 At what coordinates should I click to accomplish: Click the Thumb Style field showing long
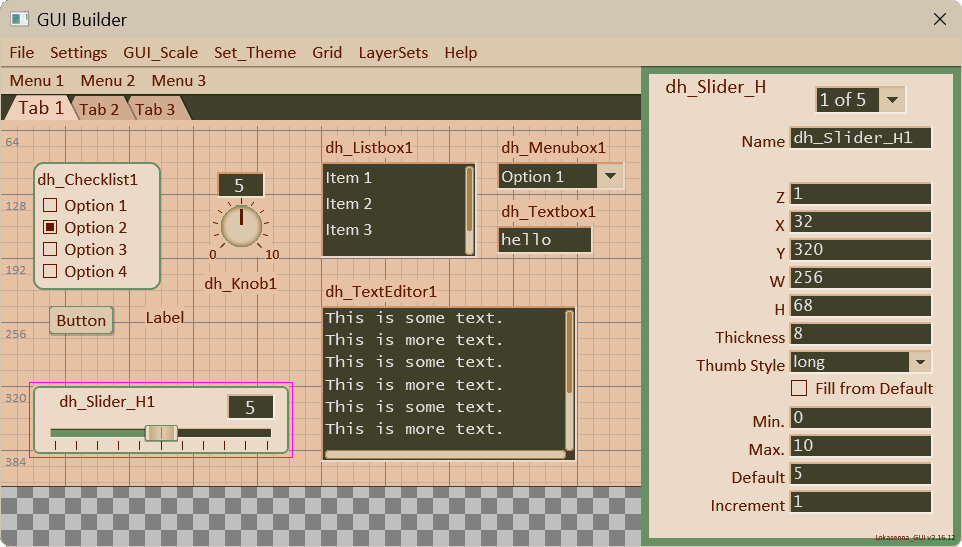point(849,362)
